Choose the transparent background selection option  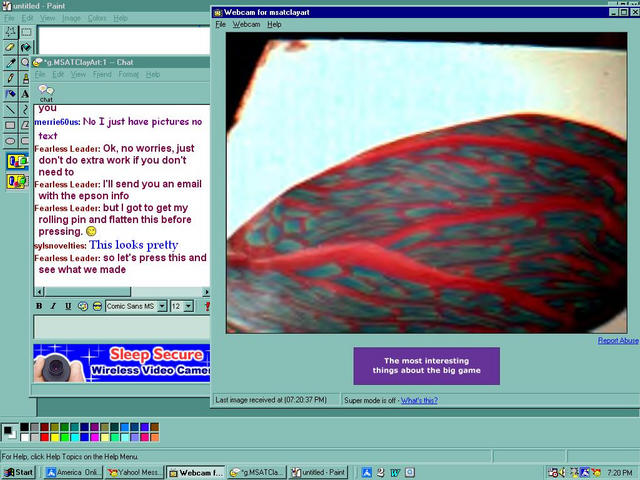17,181
